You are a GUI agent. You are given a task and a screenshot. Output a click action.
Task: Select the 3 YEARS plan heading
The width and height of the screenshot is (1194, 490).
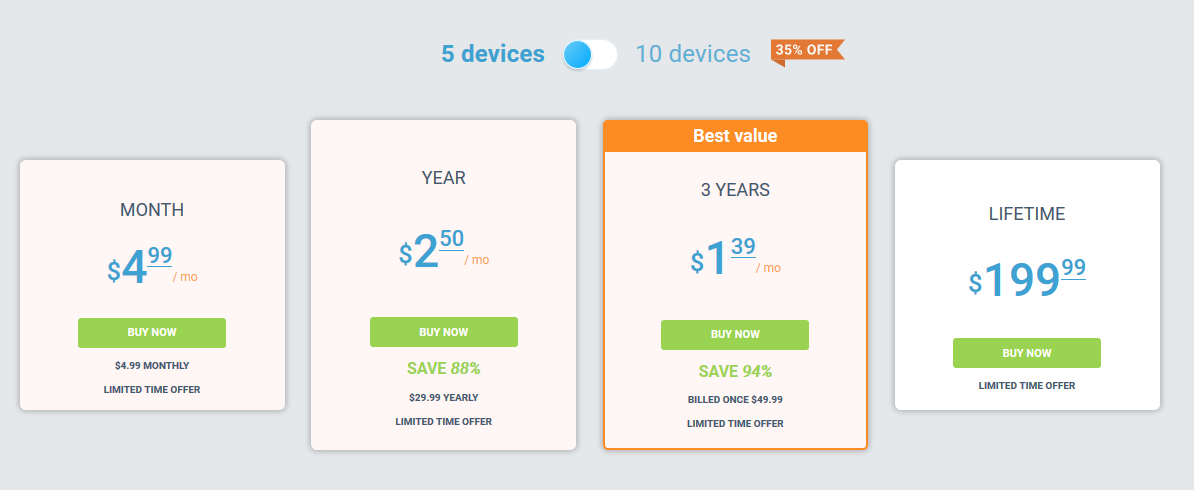(735, 190)
